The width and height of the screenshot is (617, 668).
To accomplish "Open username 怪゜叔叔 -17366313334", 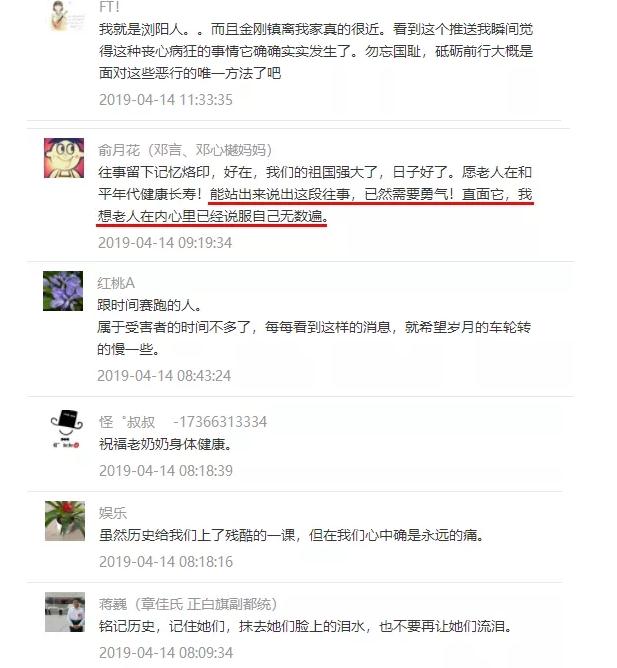I will pyautogui.click(x=183, y=422).
